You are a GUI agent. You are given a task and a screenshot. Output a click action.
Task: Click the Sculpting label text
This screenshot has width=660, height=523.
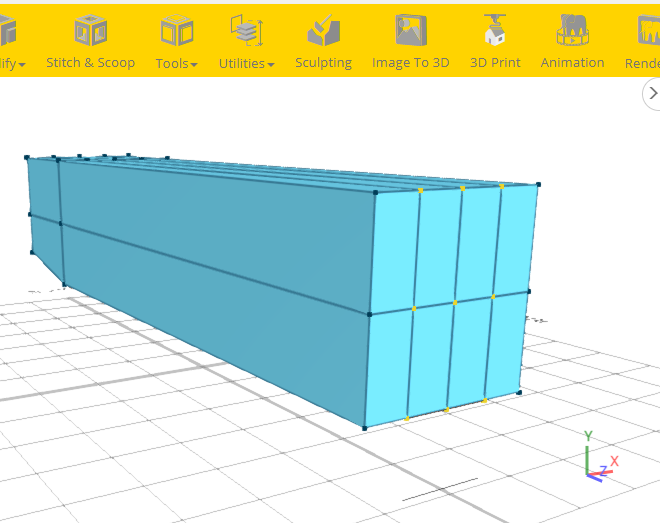pyautogui.click(x=323, y=63)
